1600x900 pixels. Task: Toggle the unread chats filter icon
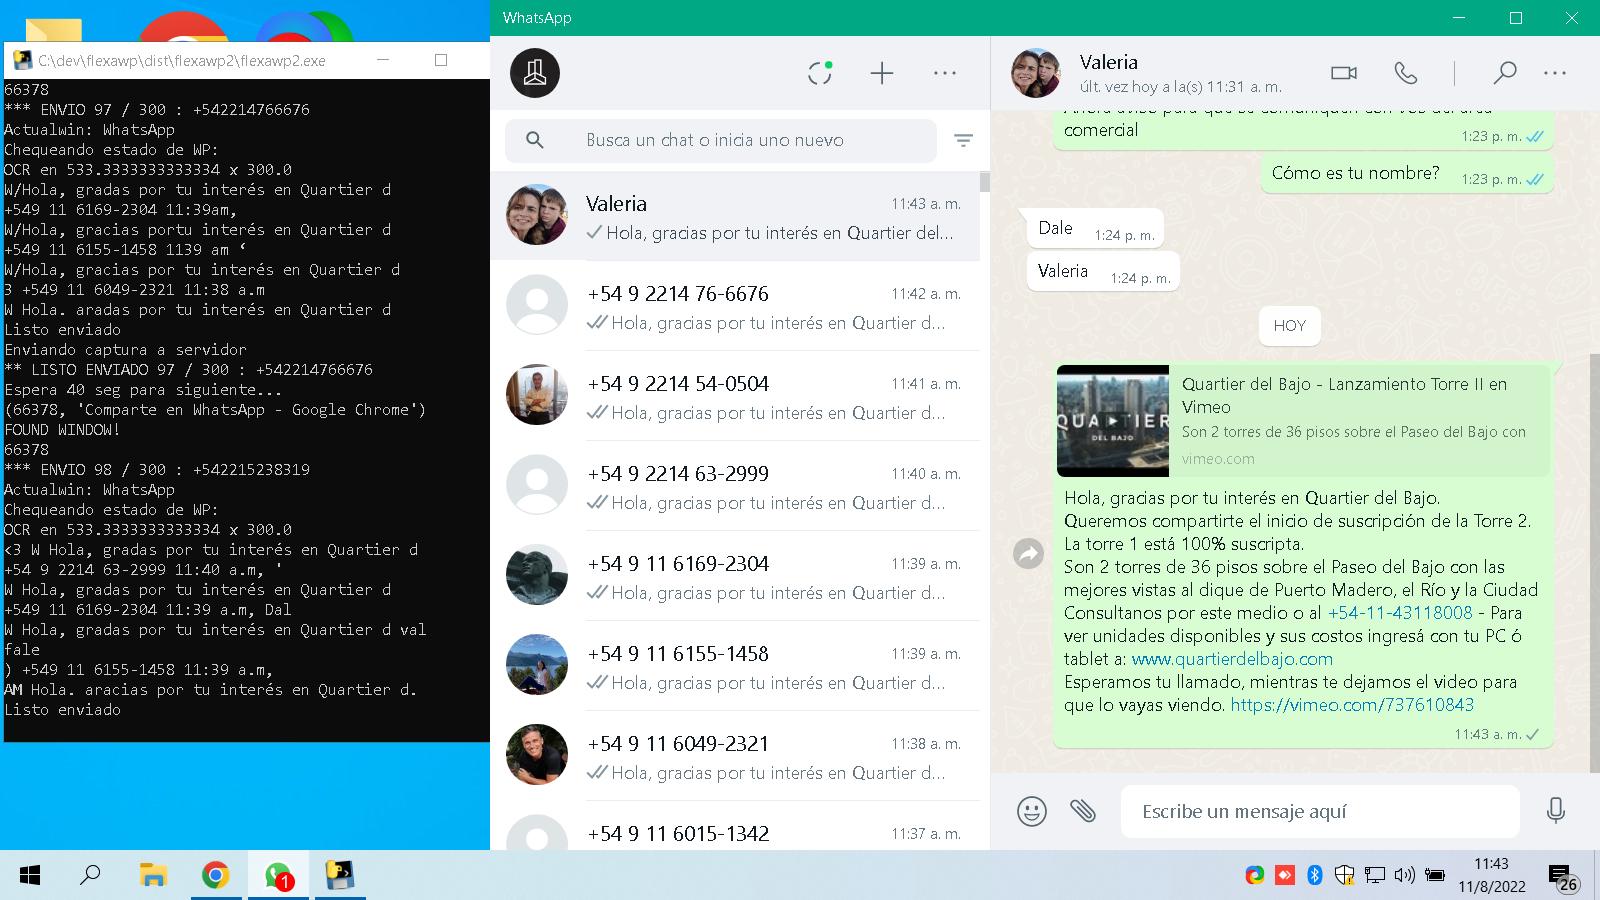(963, 141)
